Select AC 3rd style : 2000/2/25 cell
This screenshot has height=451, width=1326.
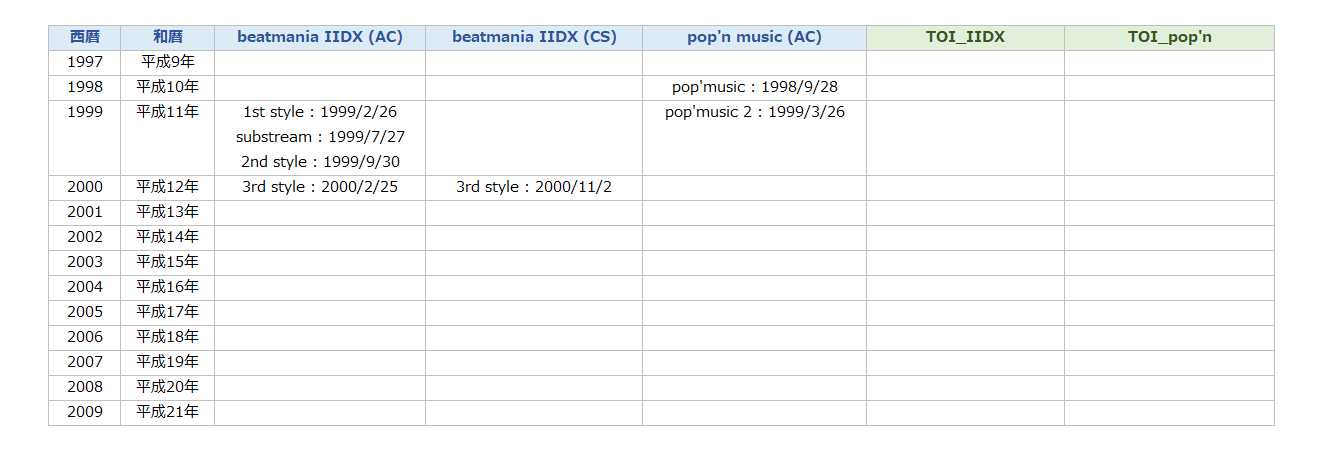[320, 188]
